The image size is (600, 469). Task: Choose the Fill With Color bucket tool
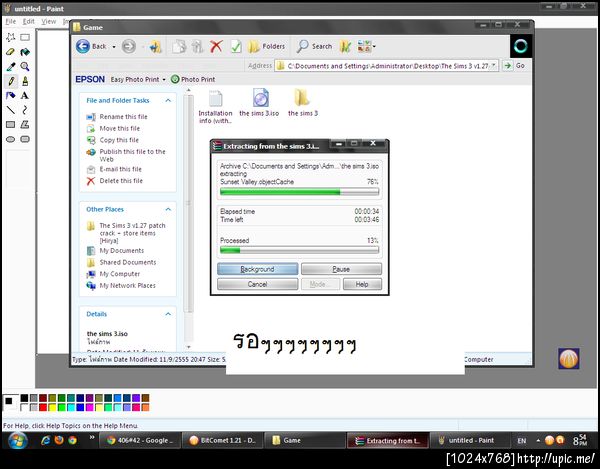[25, 52]
